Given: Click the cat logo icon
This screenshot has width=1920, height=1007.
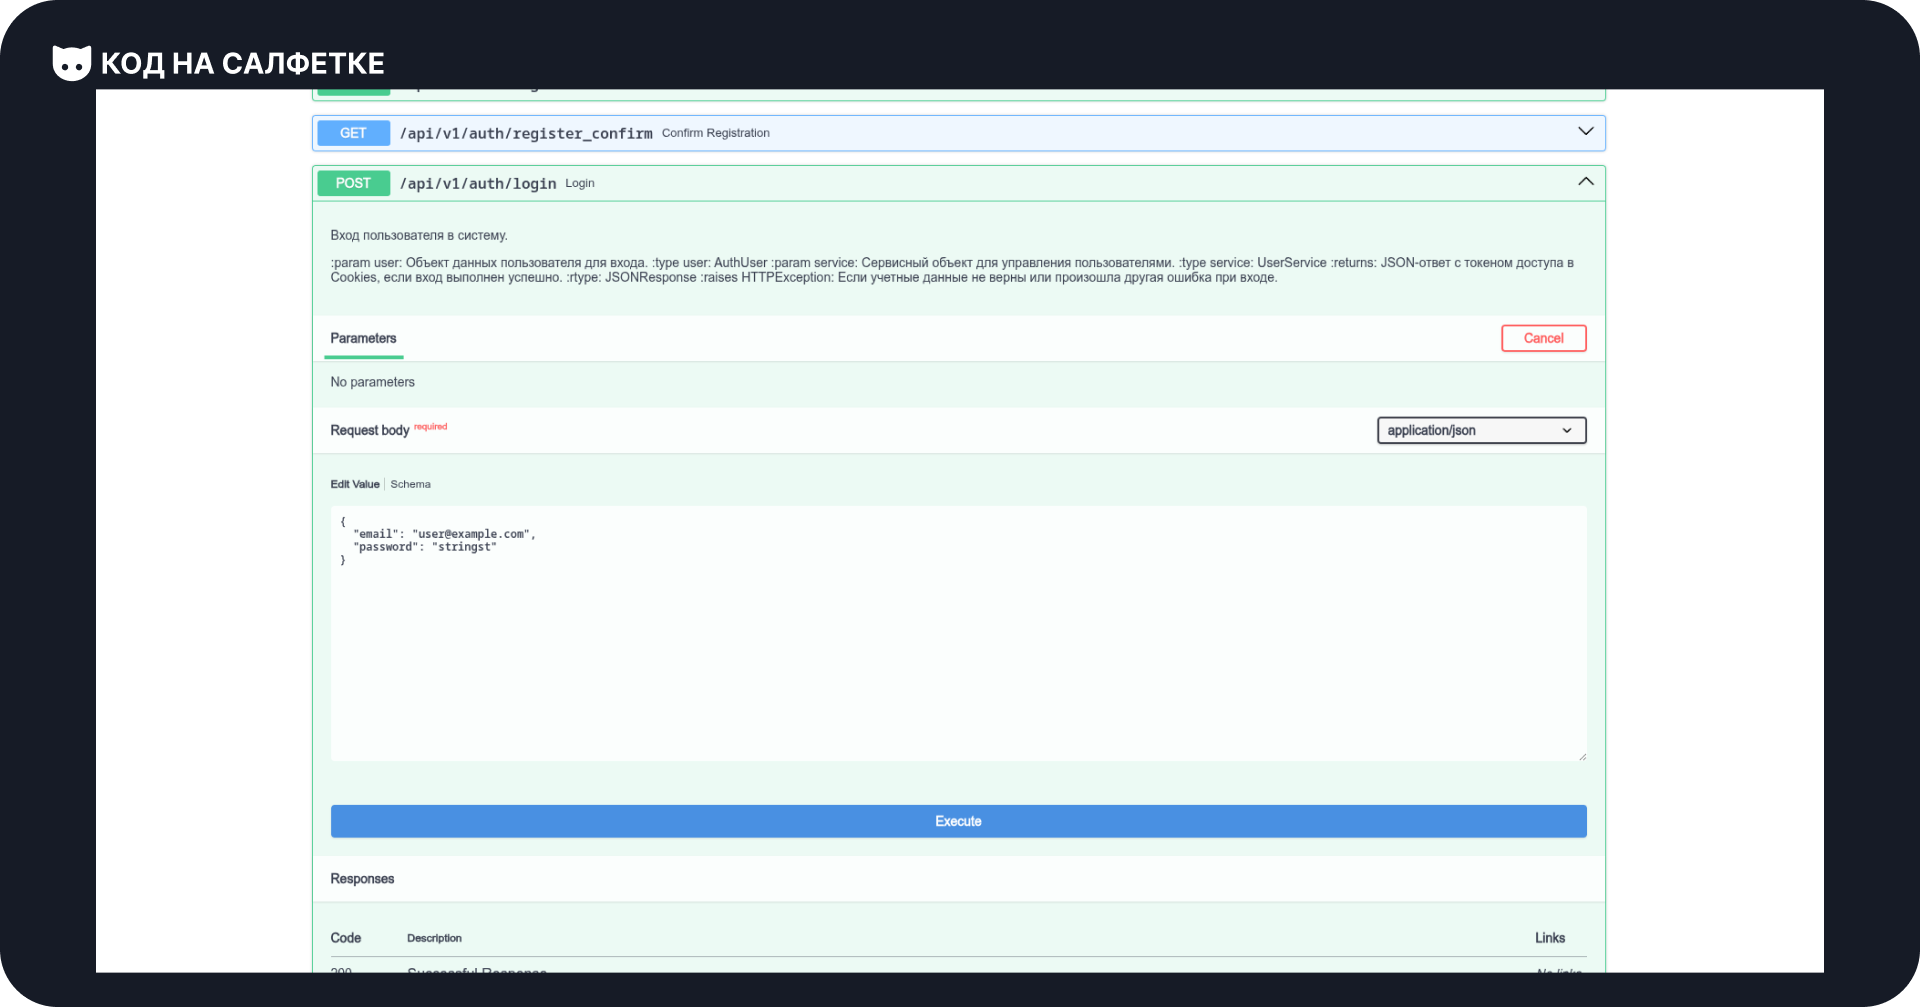Looking at the screenshot, I should point(72,63).
